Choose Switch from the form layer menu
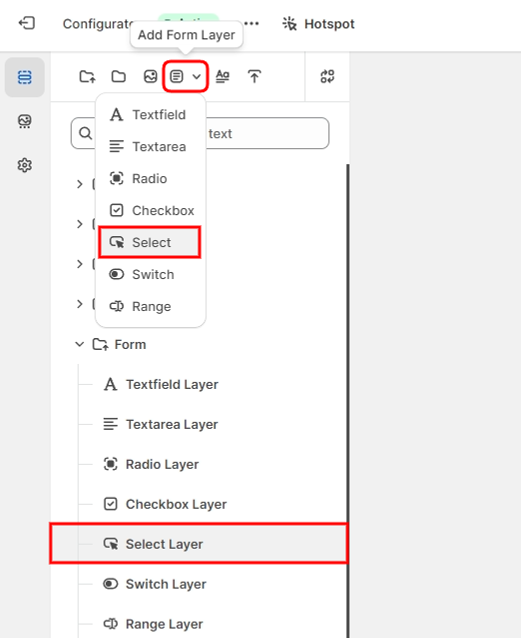The width and height of the screenshot is (521, 638). (150, 275)
